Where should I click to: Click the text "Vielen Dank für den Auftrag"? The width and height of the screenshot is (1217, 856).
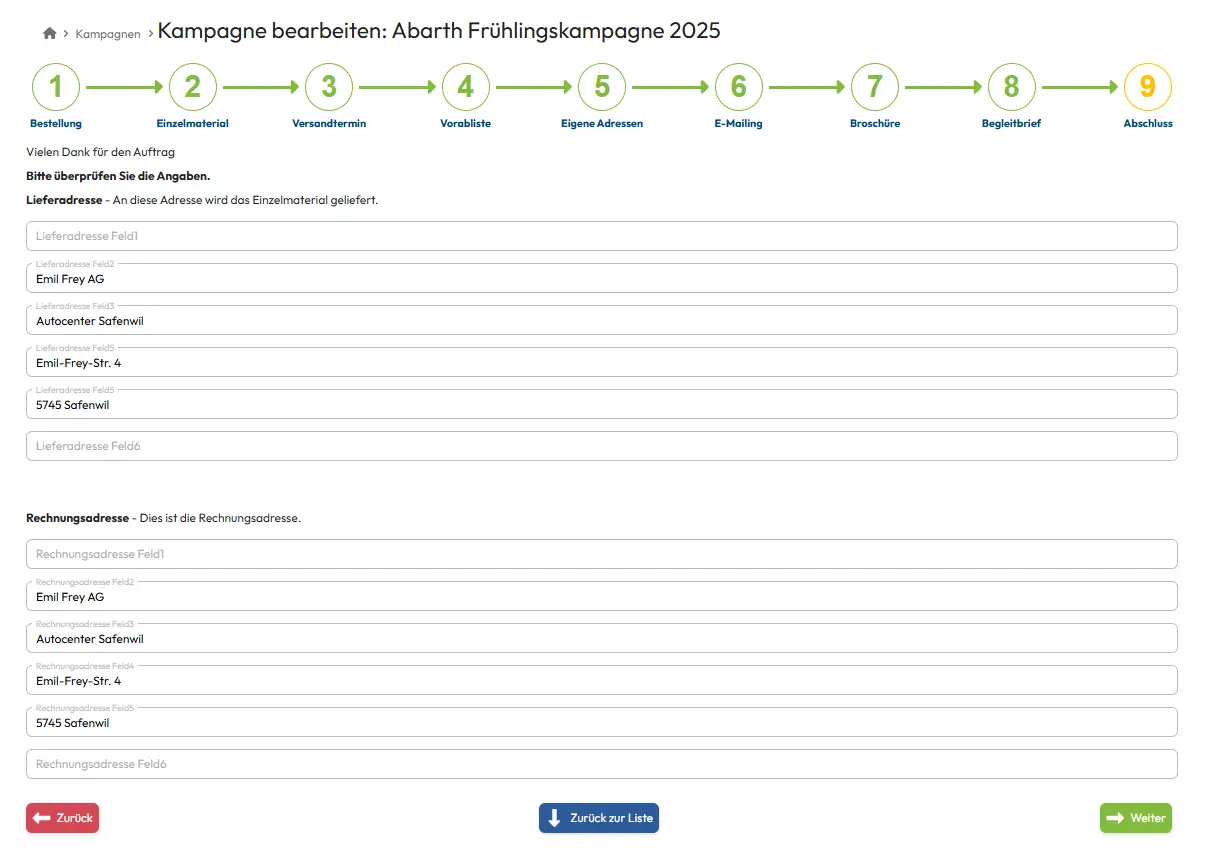click(101, 152)
